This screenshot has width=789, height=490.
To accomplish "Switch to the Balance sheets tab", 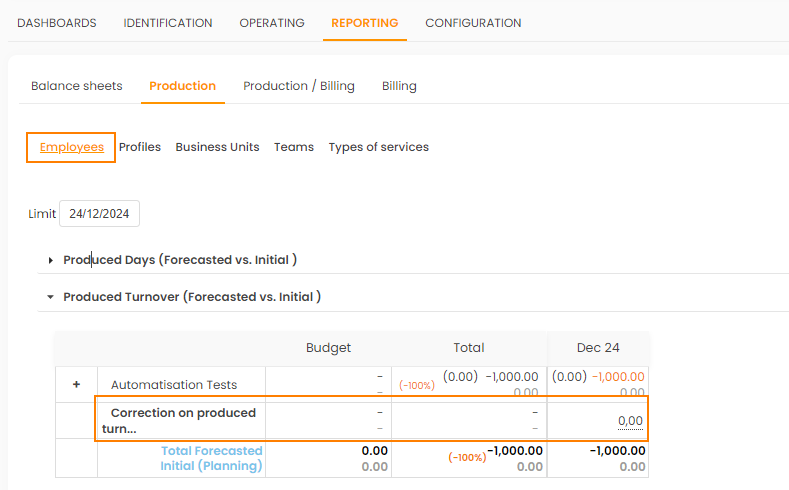I will tap(77, 86).
